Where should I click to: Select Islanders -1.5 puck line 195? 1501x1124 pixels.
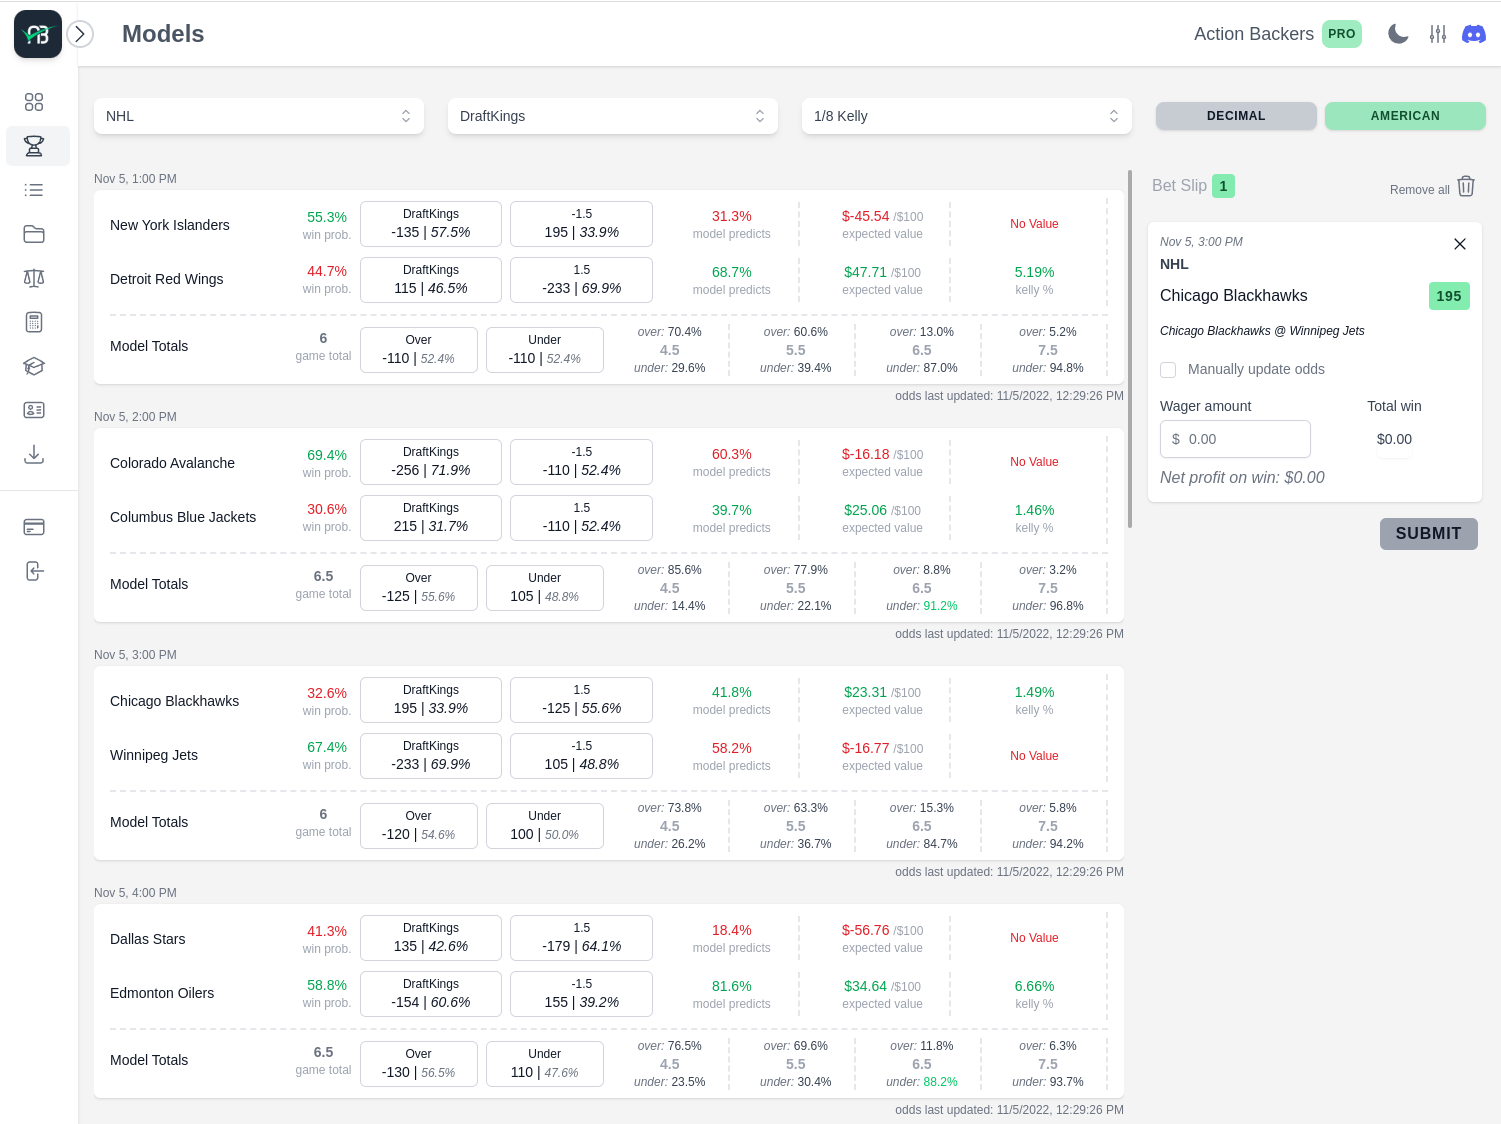[581, 224]
